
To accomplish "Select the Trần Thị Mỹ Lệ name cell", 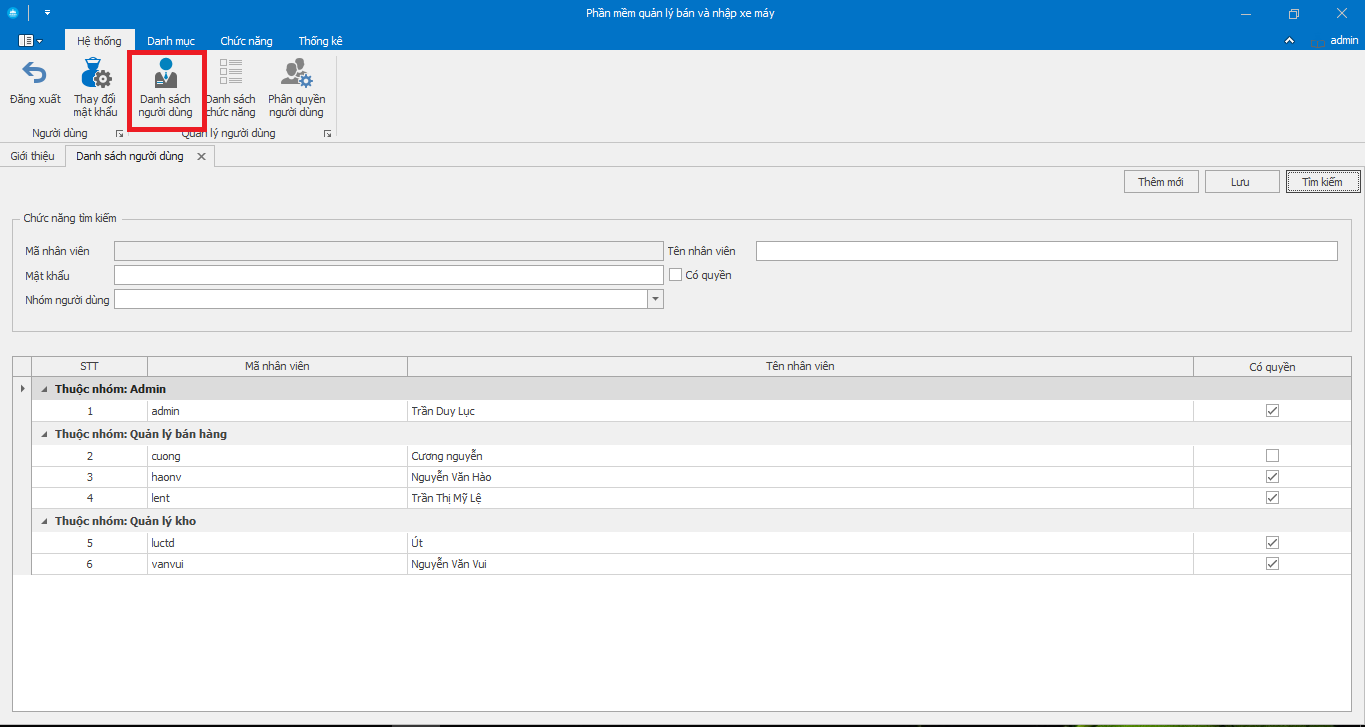I will click(x=800, y=498).
